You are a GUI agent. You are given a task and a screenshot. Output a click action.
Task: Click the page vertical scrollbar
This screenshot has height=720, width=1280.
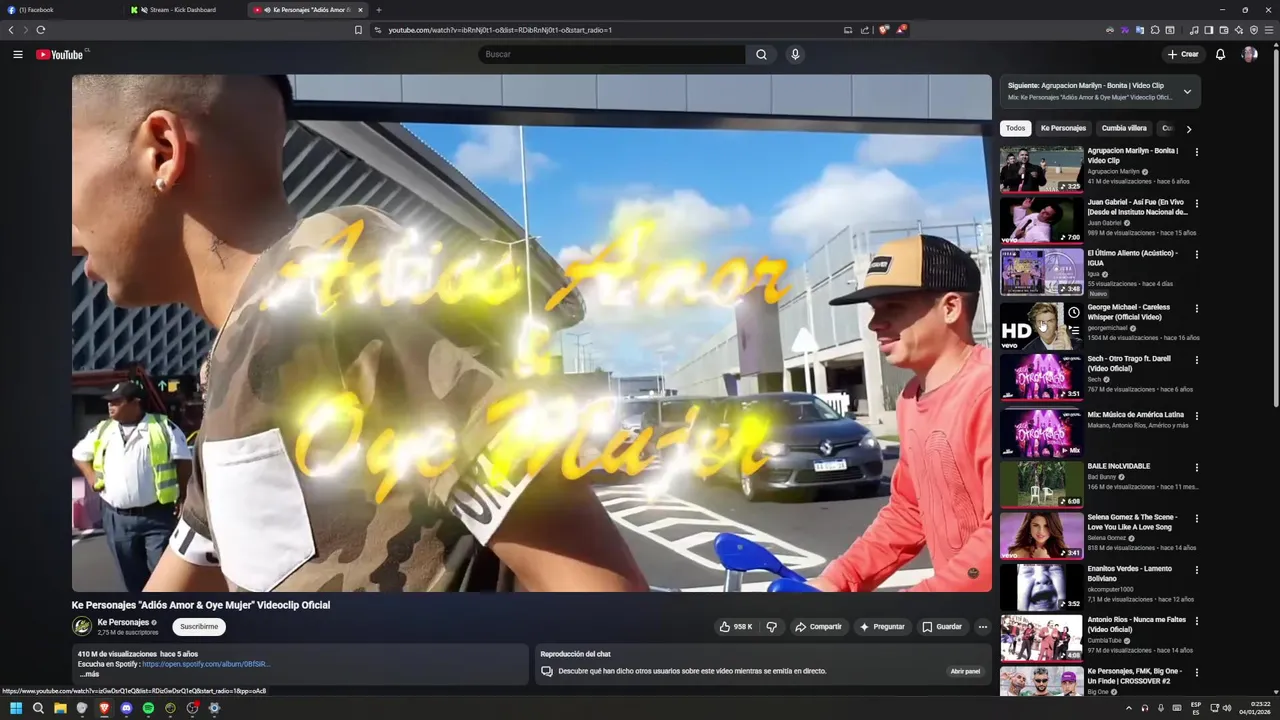tap(1276, 230)
